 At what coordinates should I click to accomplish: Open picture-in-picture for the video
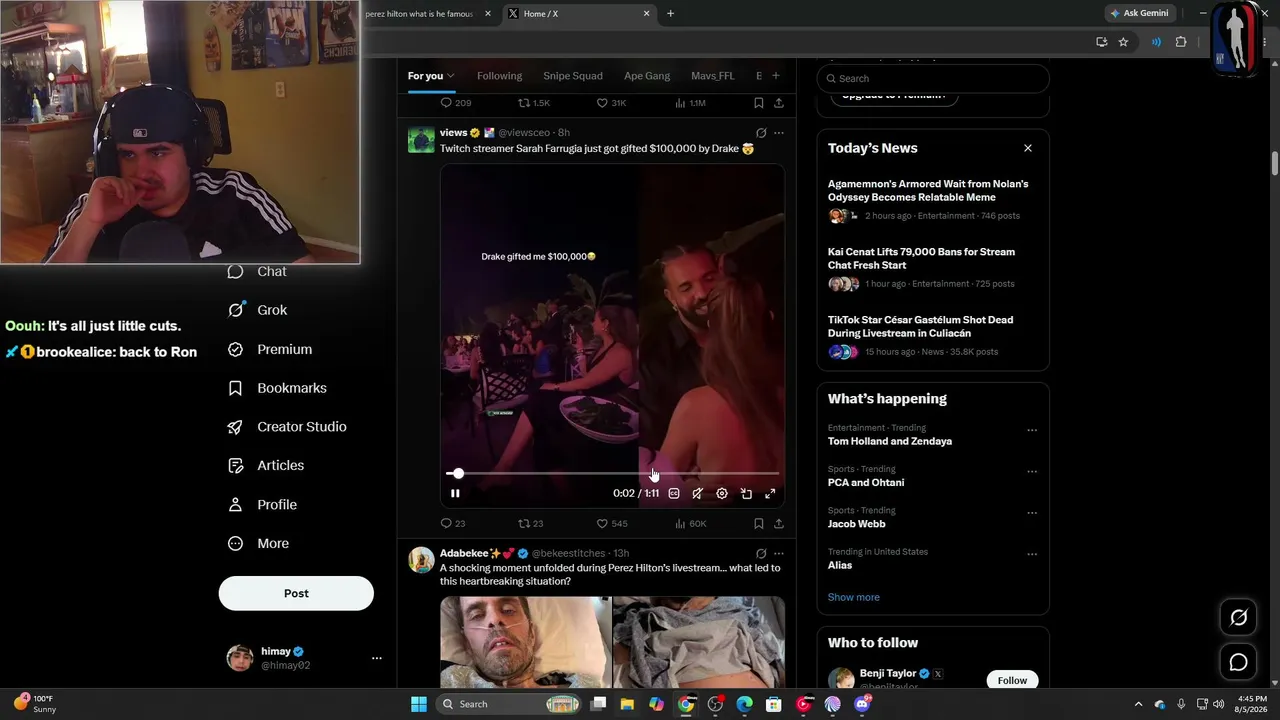click(x=746, y=493)
